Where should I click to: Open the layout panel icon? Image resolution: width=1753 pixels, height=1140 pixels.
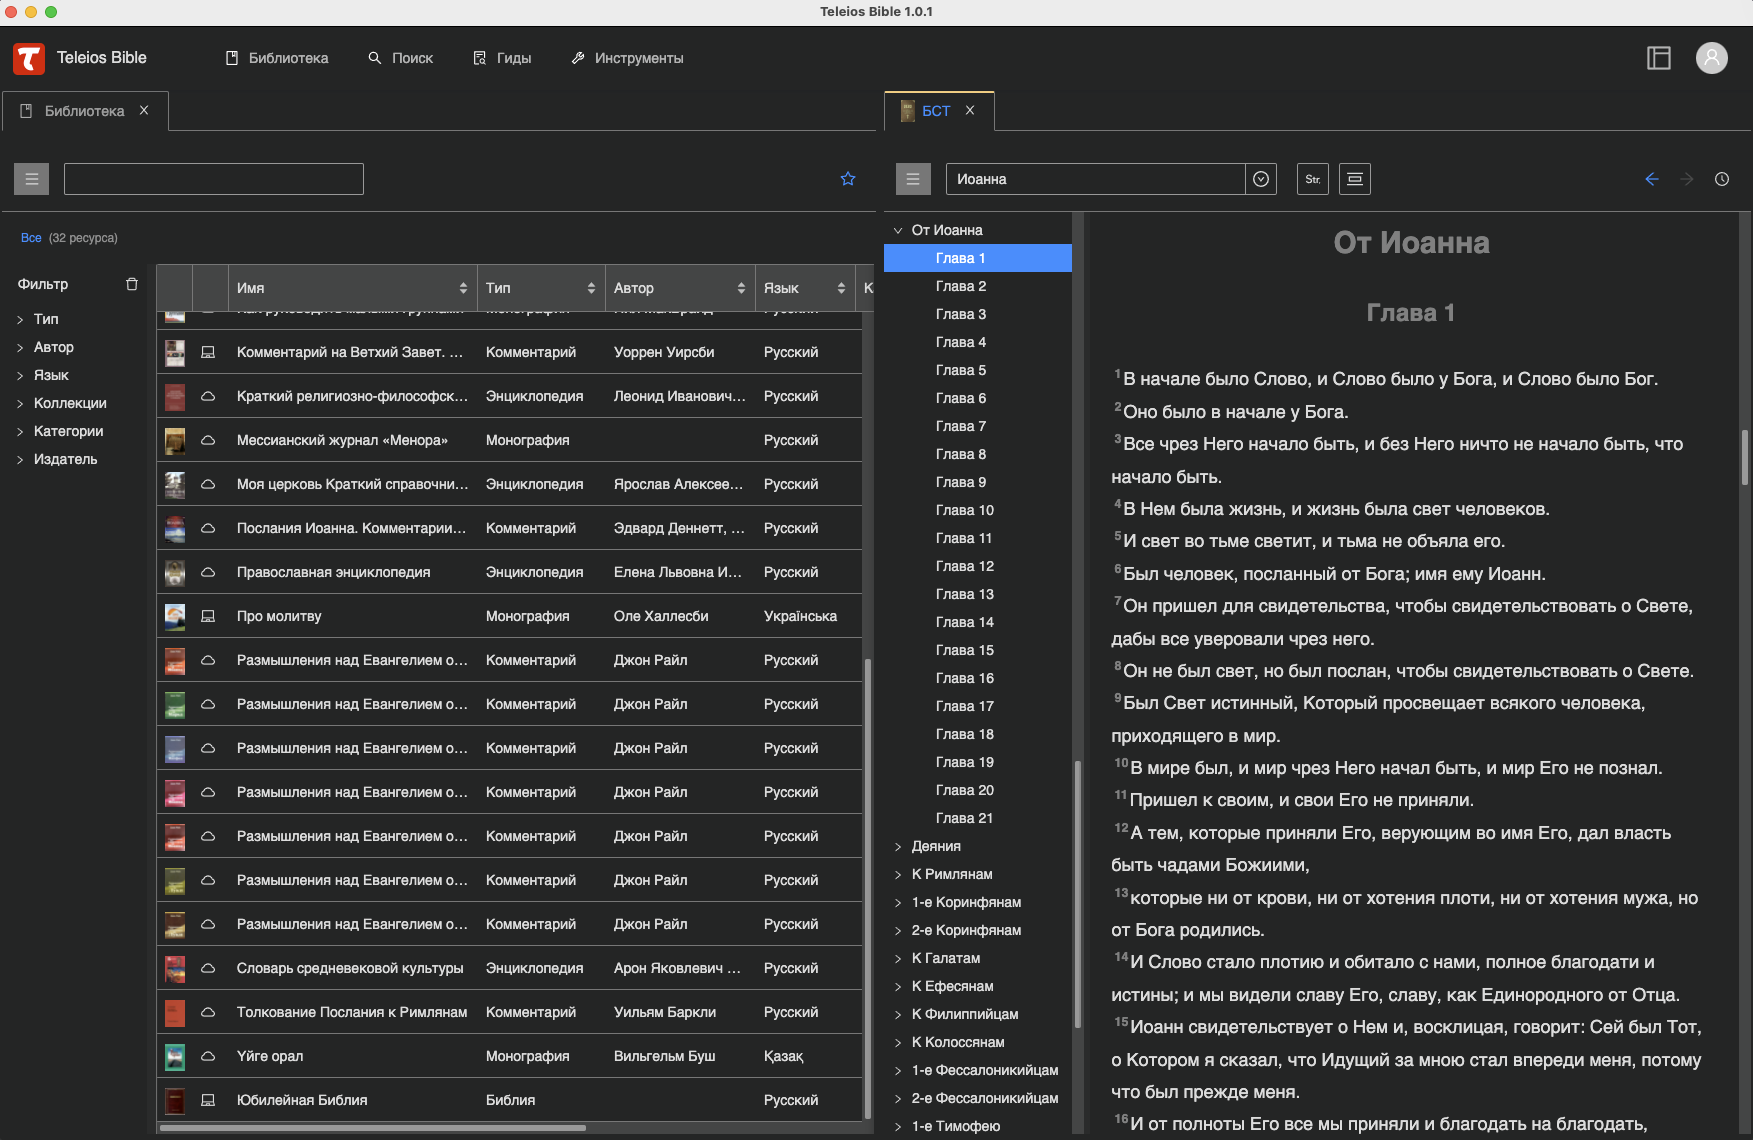point(1658,58)
